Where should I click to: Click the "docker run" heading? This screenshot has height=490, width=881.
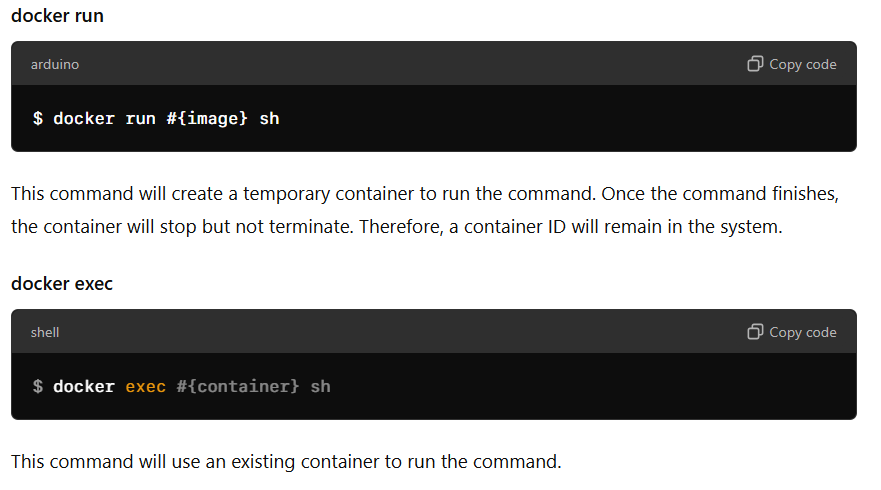click(57, 16)
